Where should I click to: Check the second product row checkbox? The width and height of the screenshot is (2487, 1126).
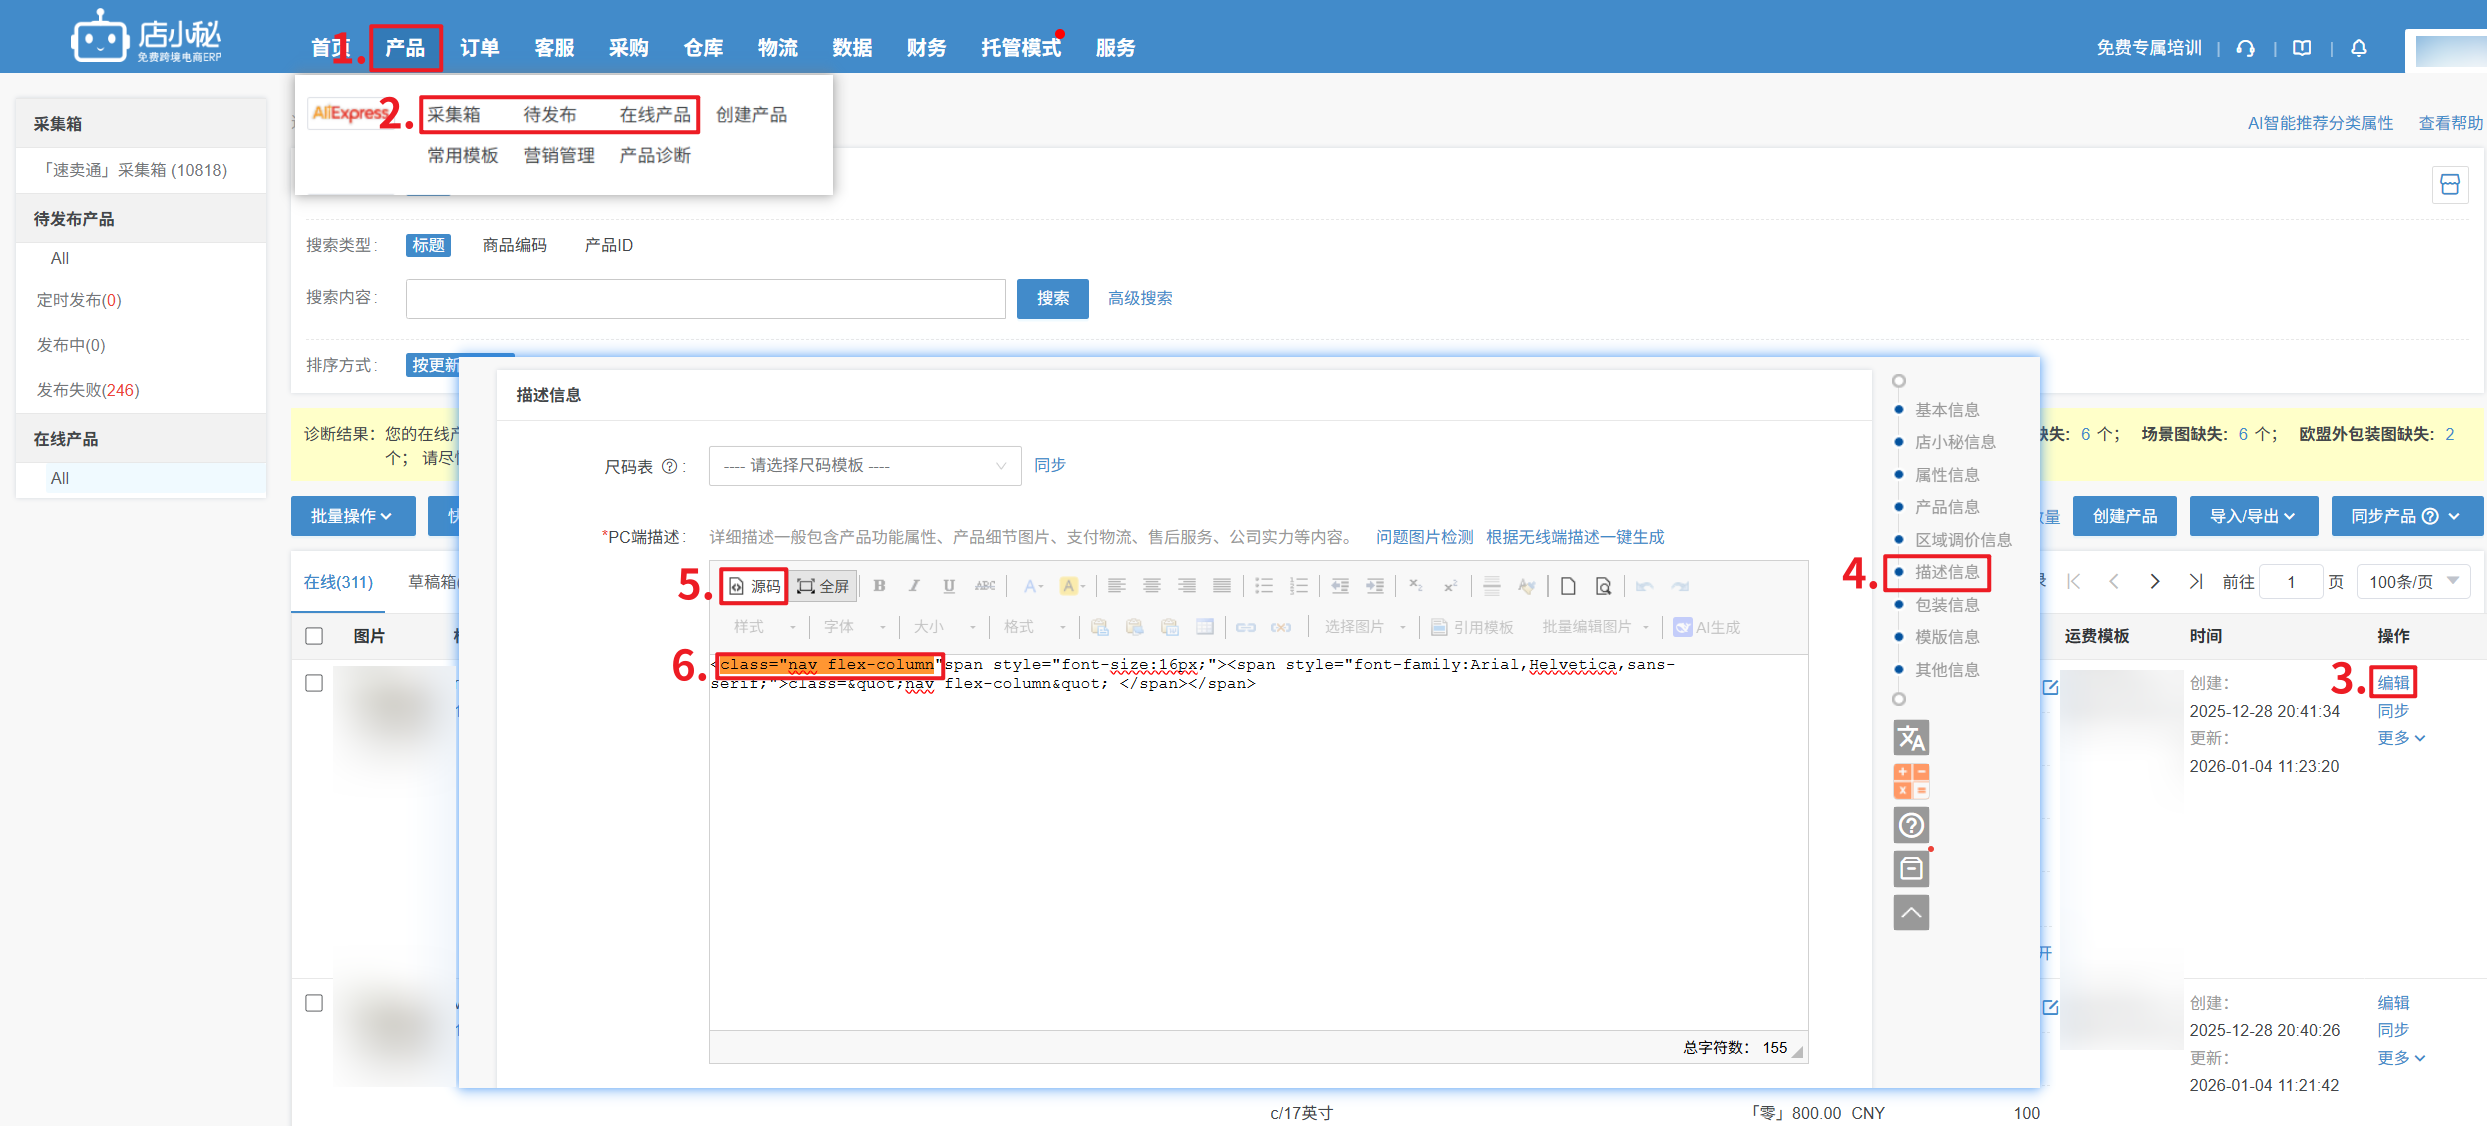point(314,1003)
